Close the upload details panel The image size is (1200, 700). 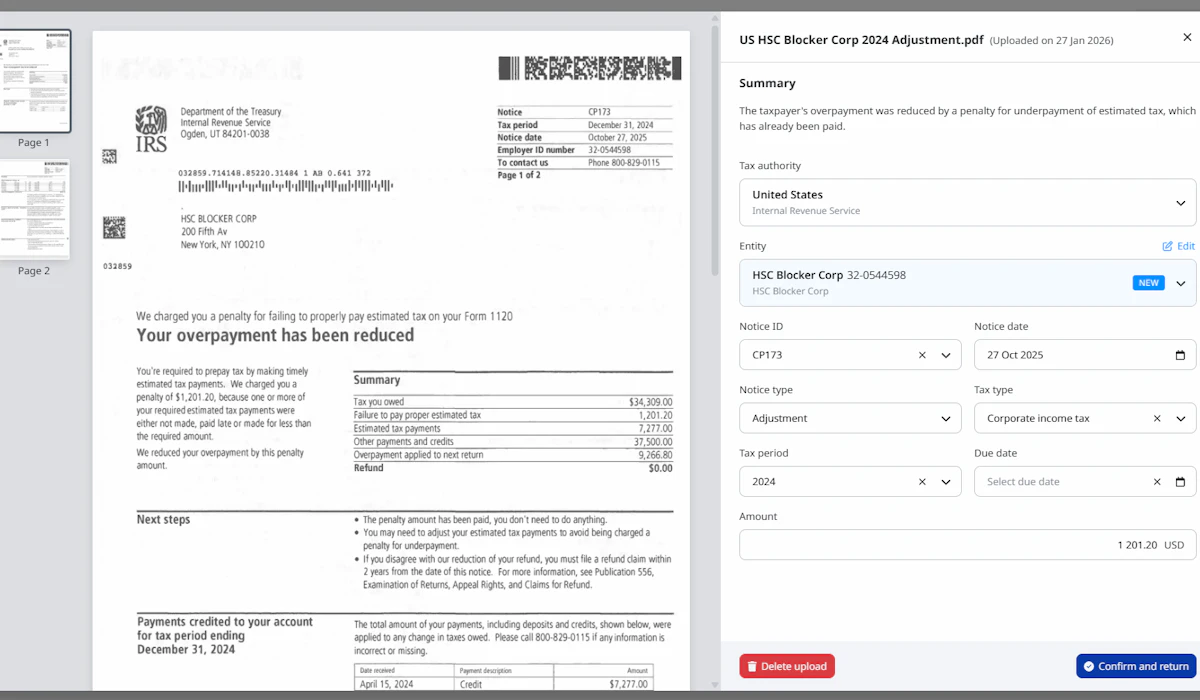(x=1187, y=38)
